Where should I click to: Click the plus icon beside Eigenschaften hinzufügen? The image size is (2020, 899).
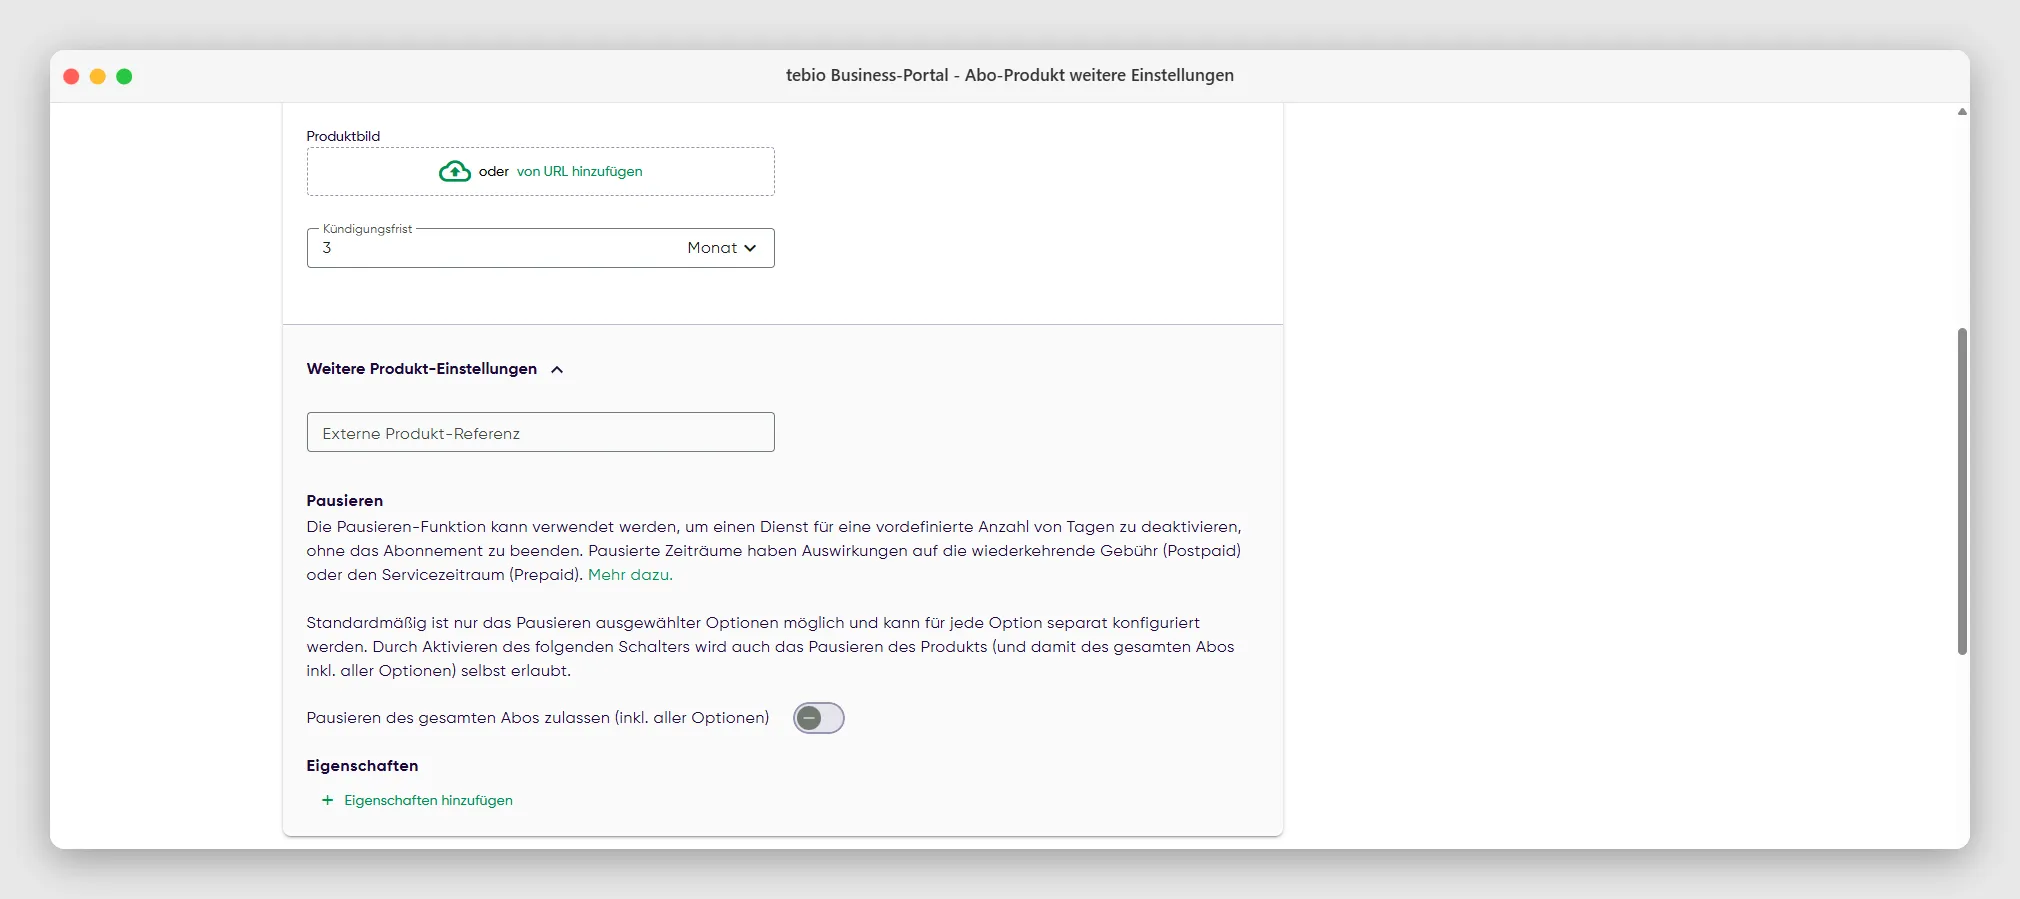(327, 800)
